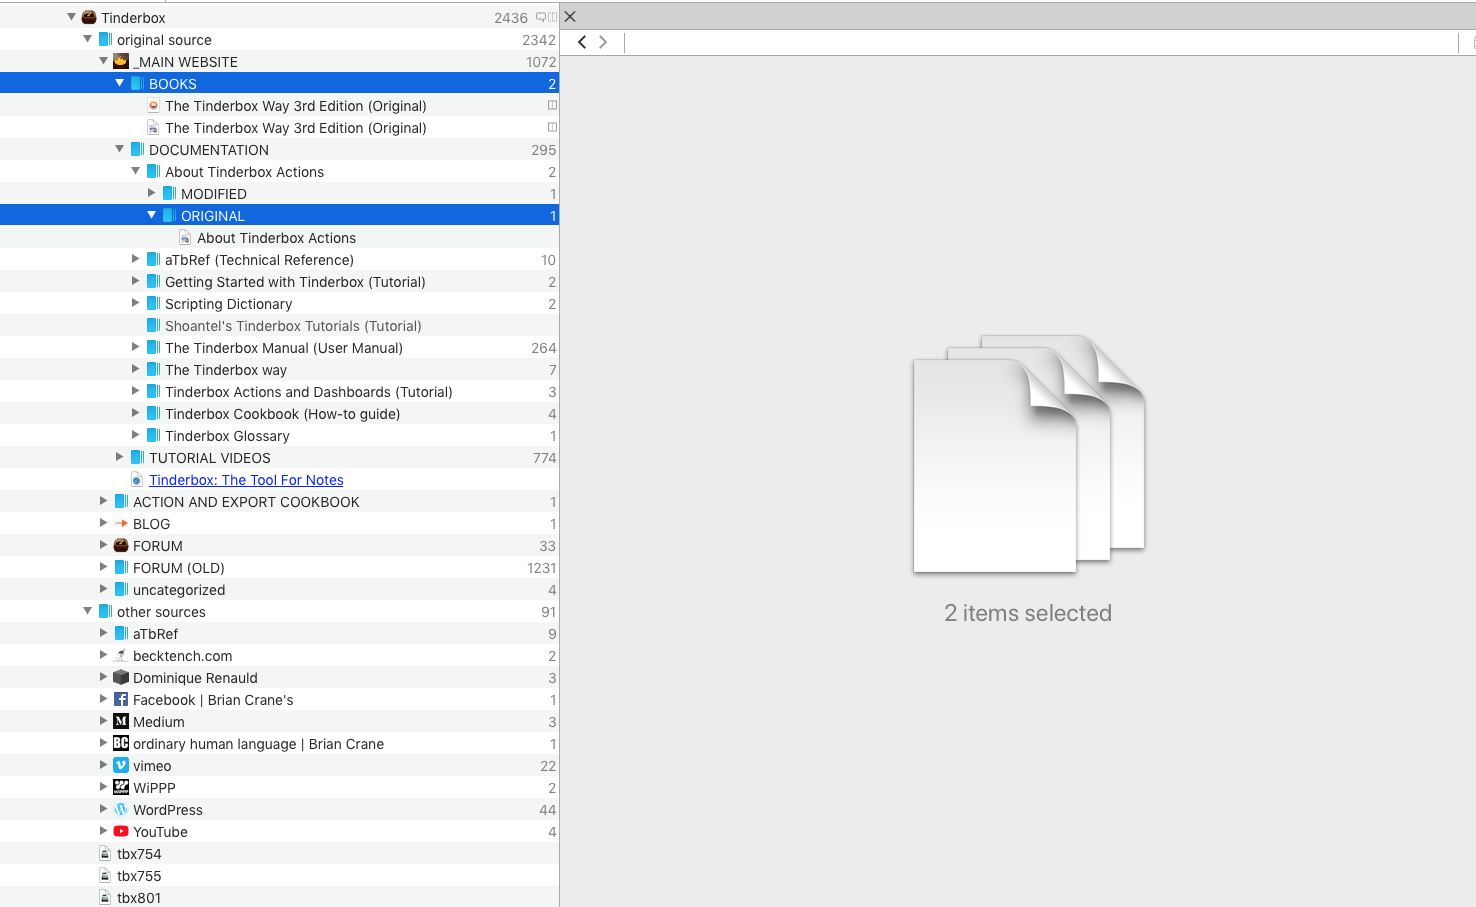
Task: Select the tbx754 document
Action: pos(139,854)
